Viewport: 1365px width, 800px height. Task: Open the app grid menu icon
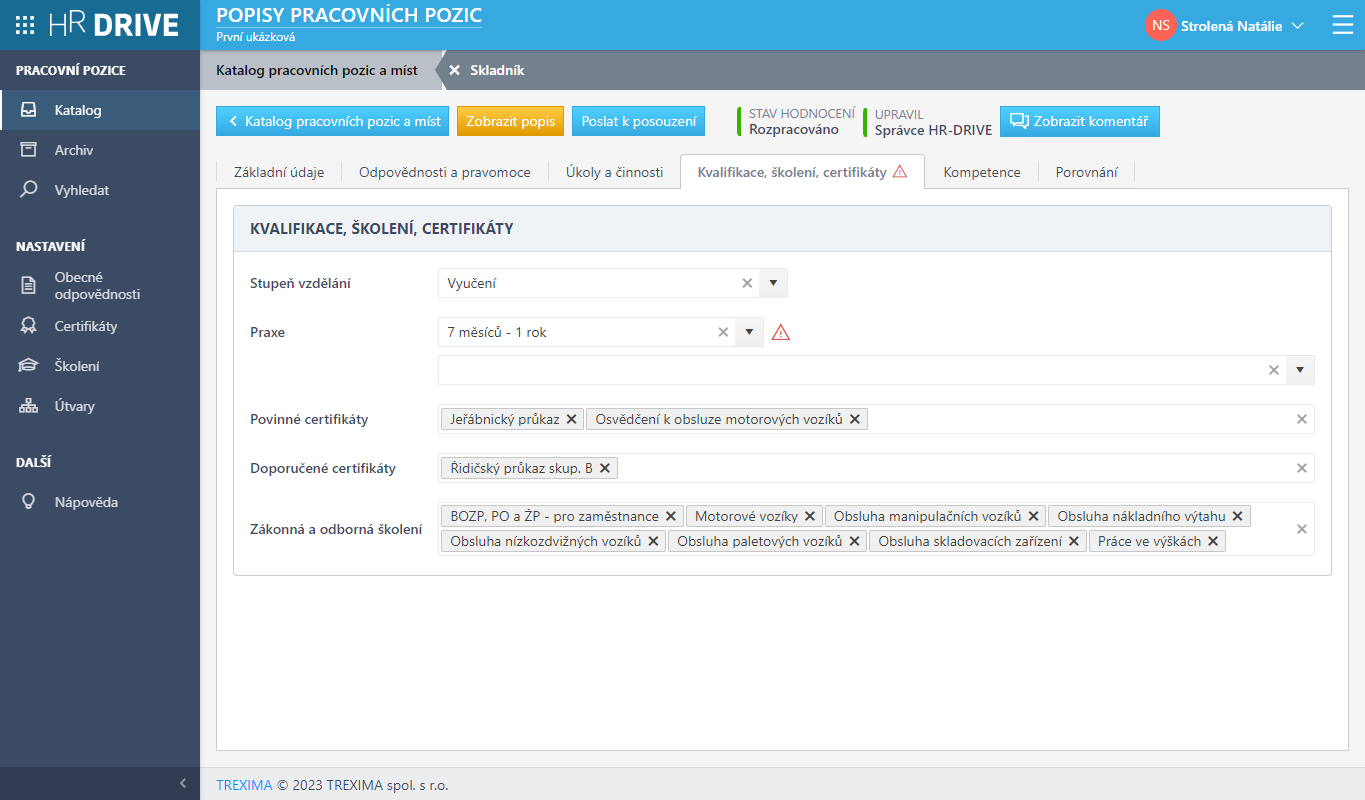point(25,25)
